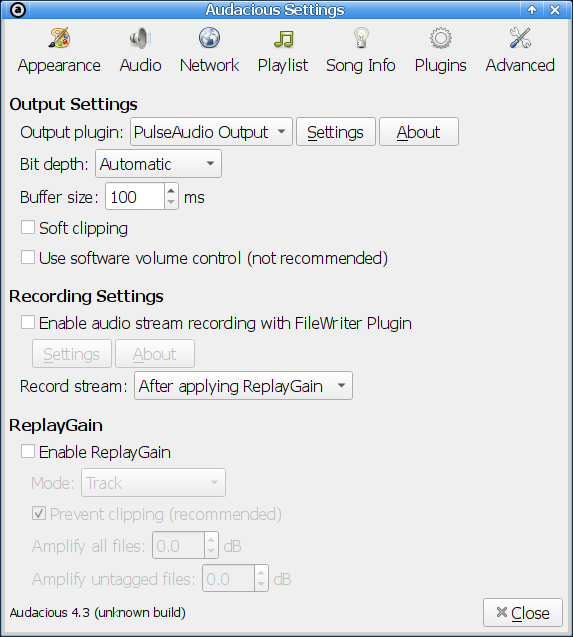Open Advanced tools icon
The image size is (573, 637).
pos(520,38)
